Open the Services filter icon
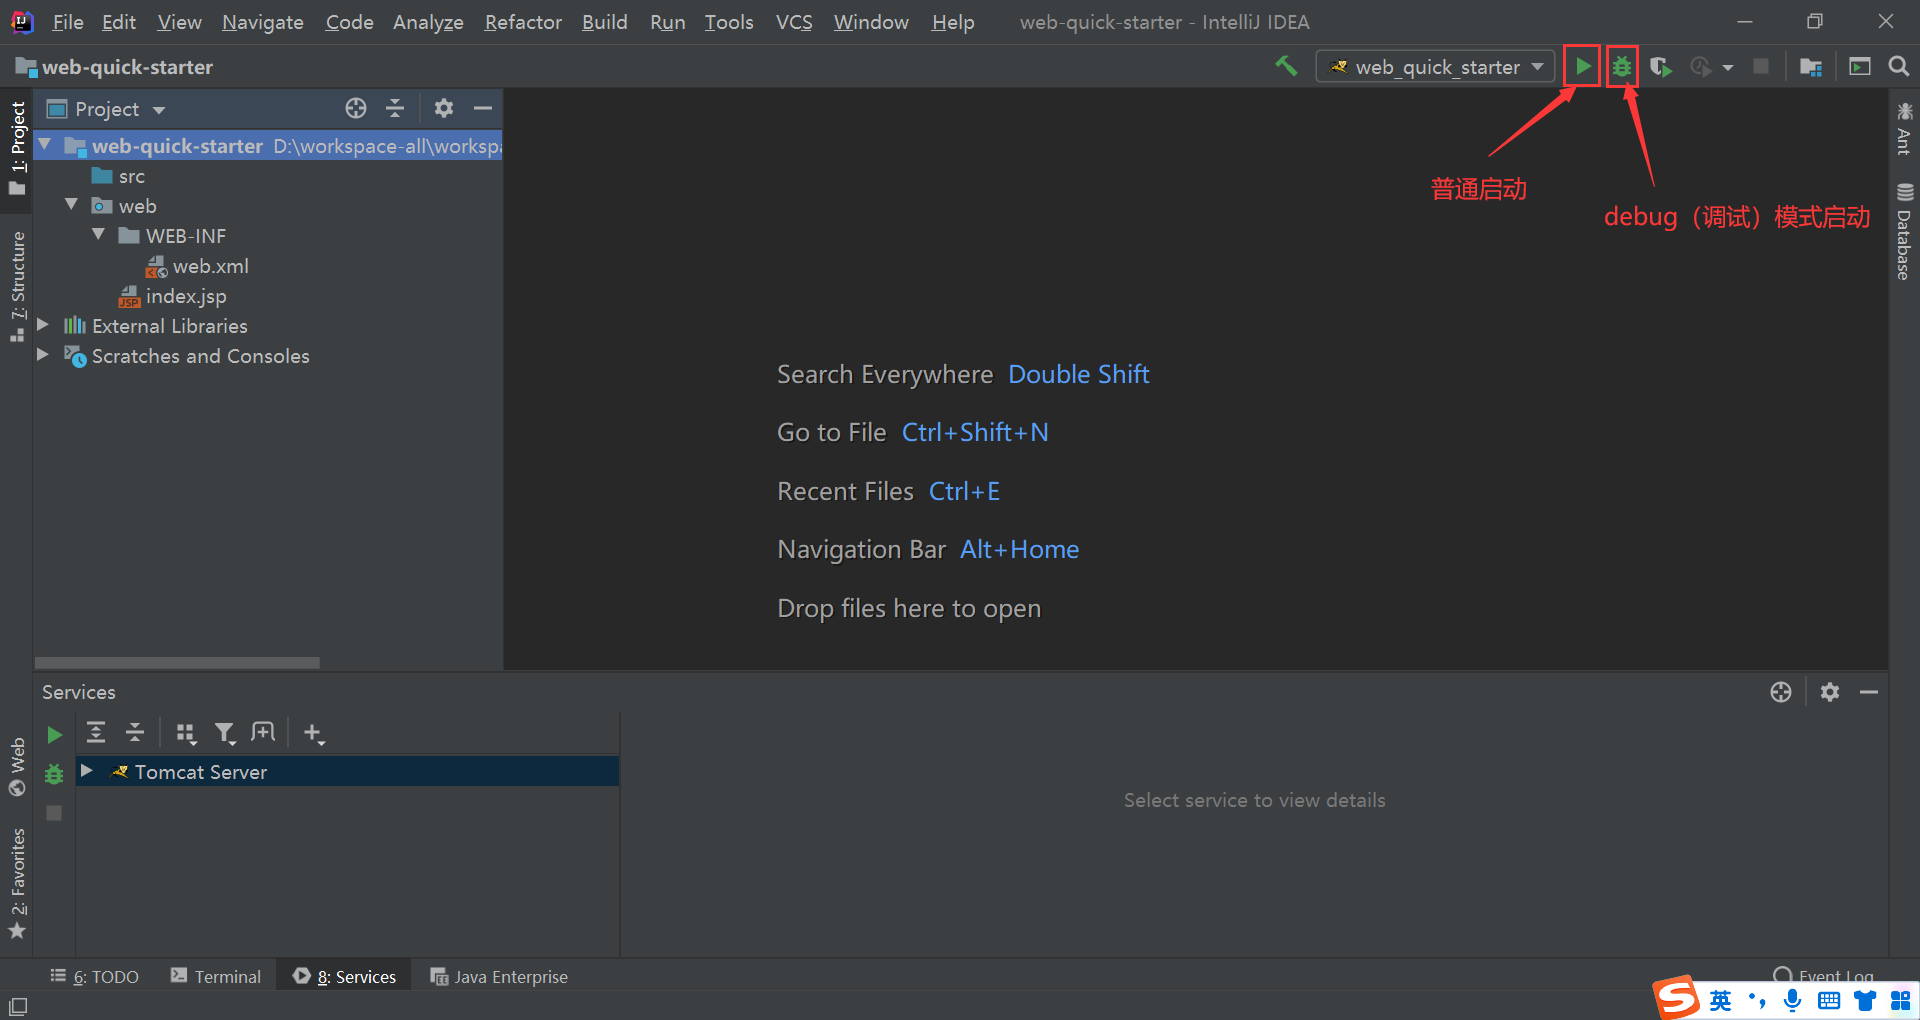The height and width of the screenshot is (1020, 1920). 226,733
